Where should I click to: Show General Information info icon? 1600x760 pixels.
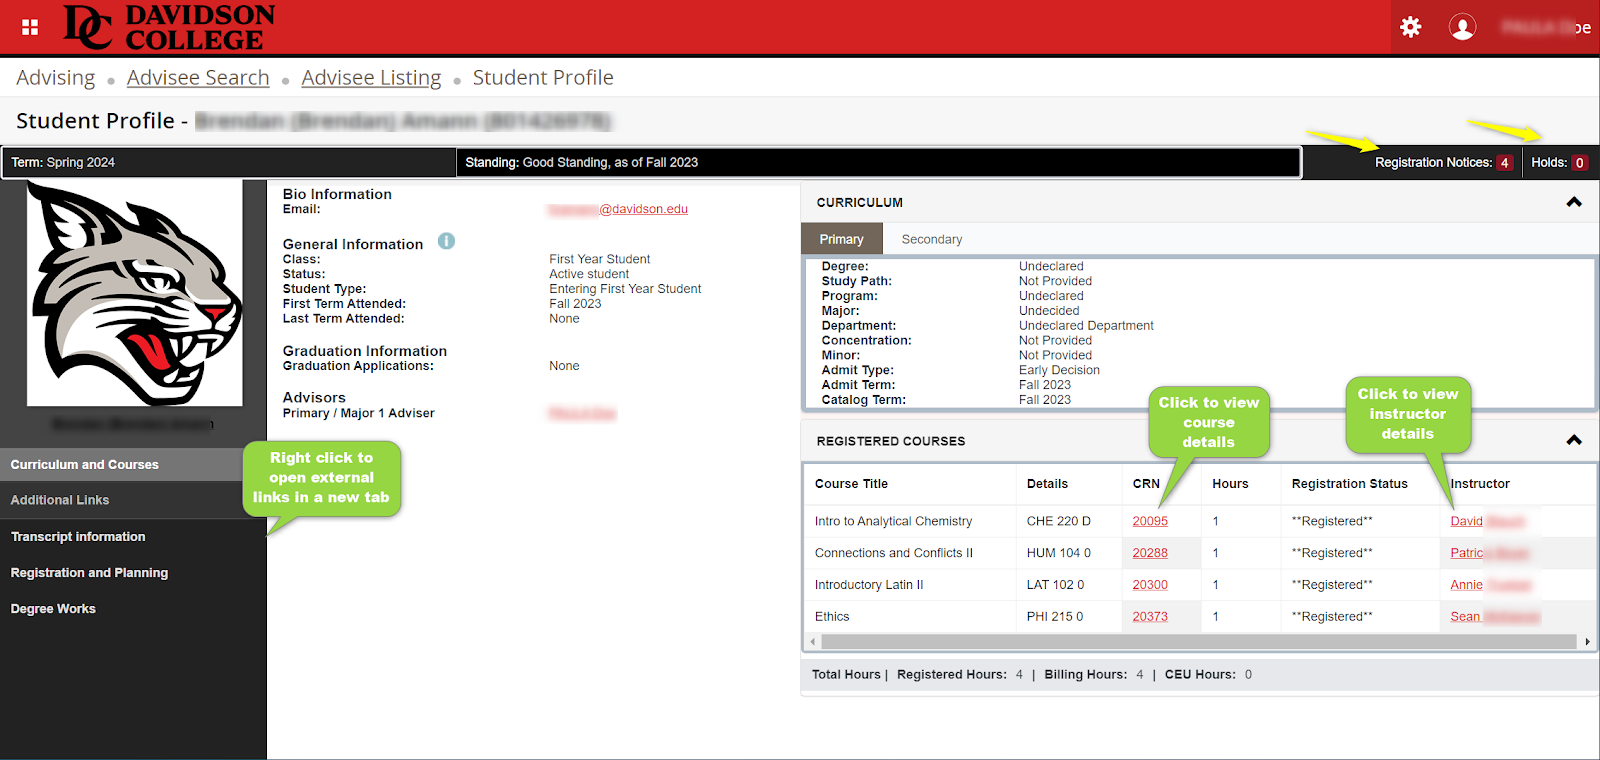click(446, 241)
